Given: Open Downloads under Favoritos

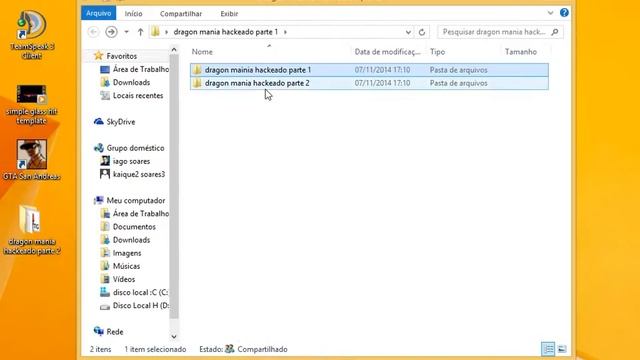Looking at the screenshot, I should click(131, 82).
